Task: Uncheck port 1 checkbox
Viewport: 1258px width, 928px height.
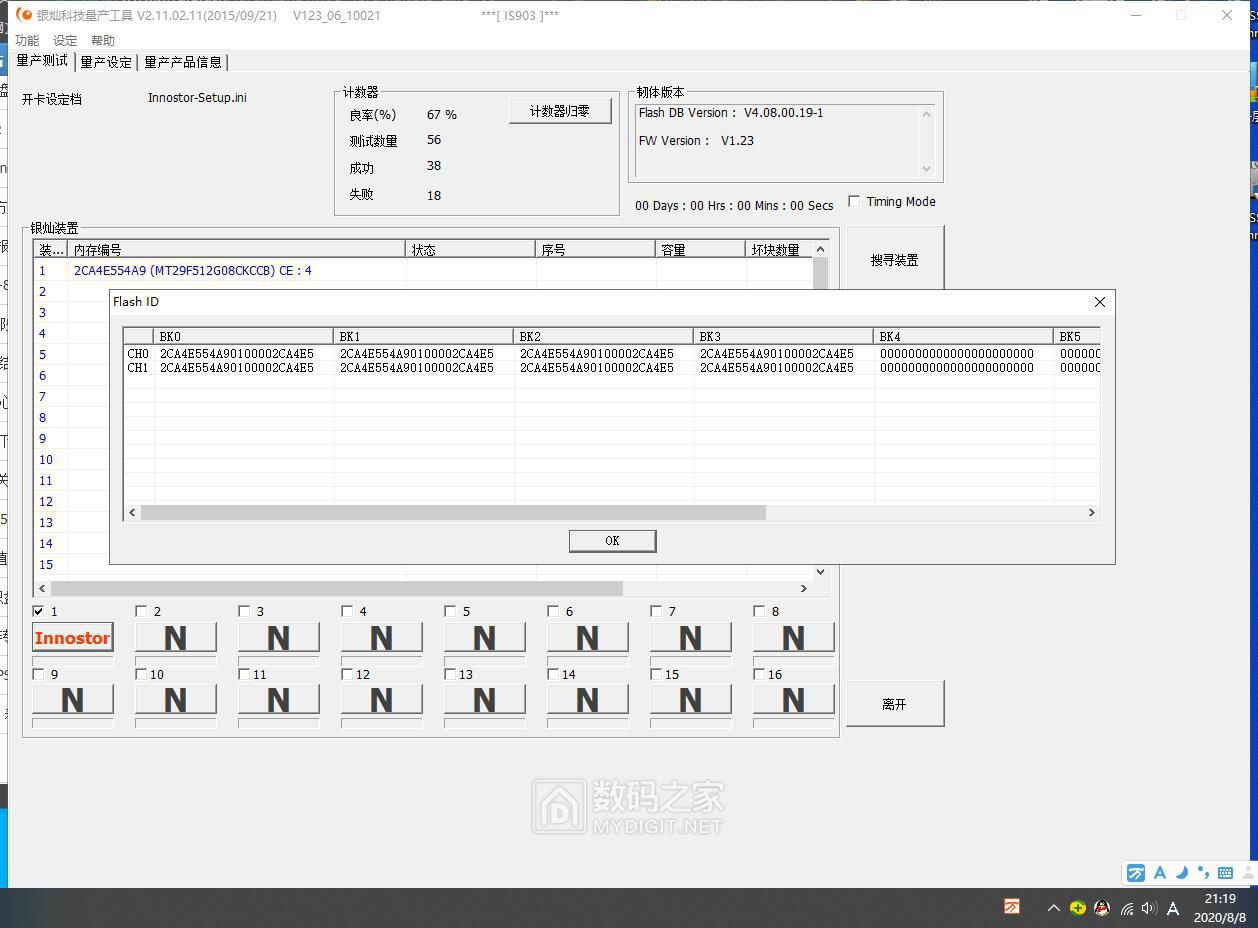Action: tap(38, 611)
